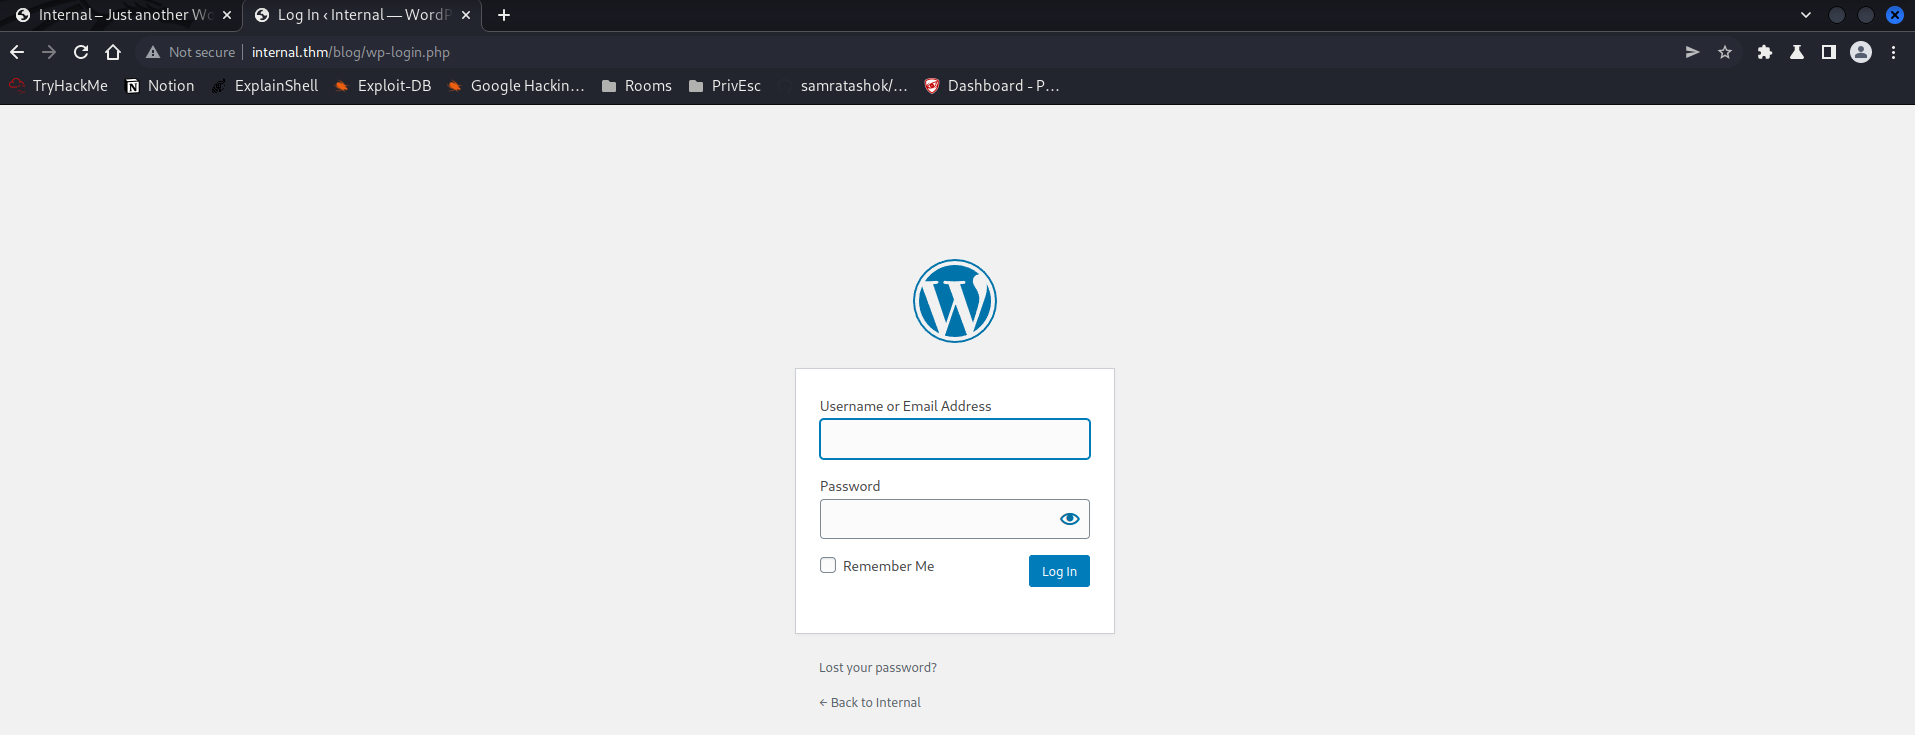Go back using the browser back arrow
This screenshot has width=1915, height=735.
tap(17, 52)
